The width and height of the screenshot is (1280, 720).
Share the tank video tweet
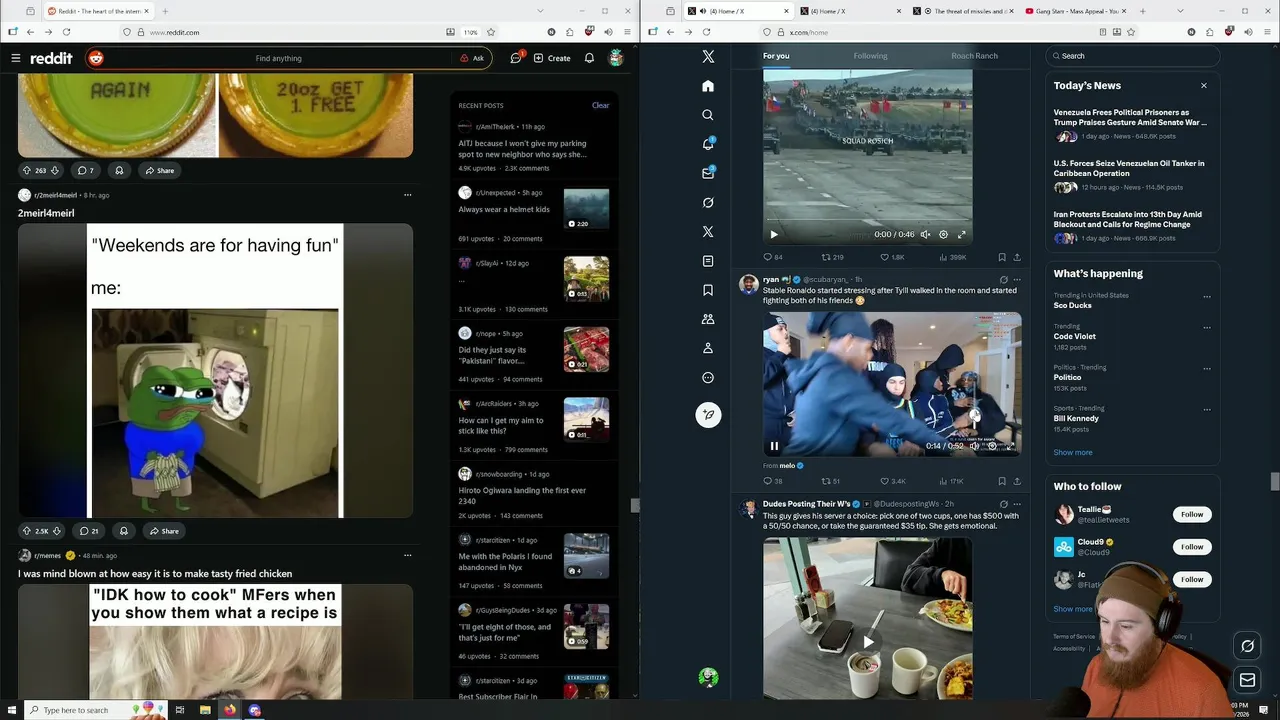[x=1017, y=257]
